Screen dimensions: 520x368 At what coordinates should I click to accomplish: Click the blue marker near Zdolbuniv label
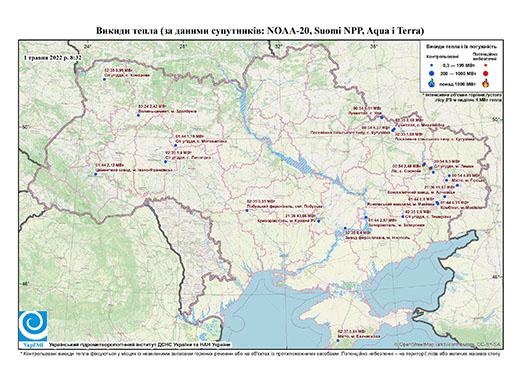click(138, 115)
